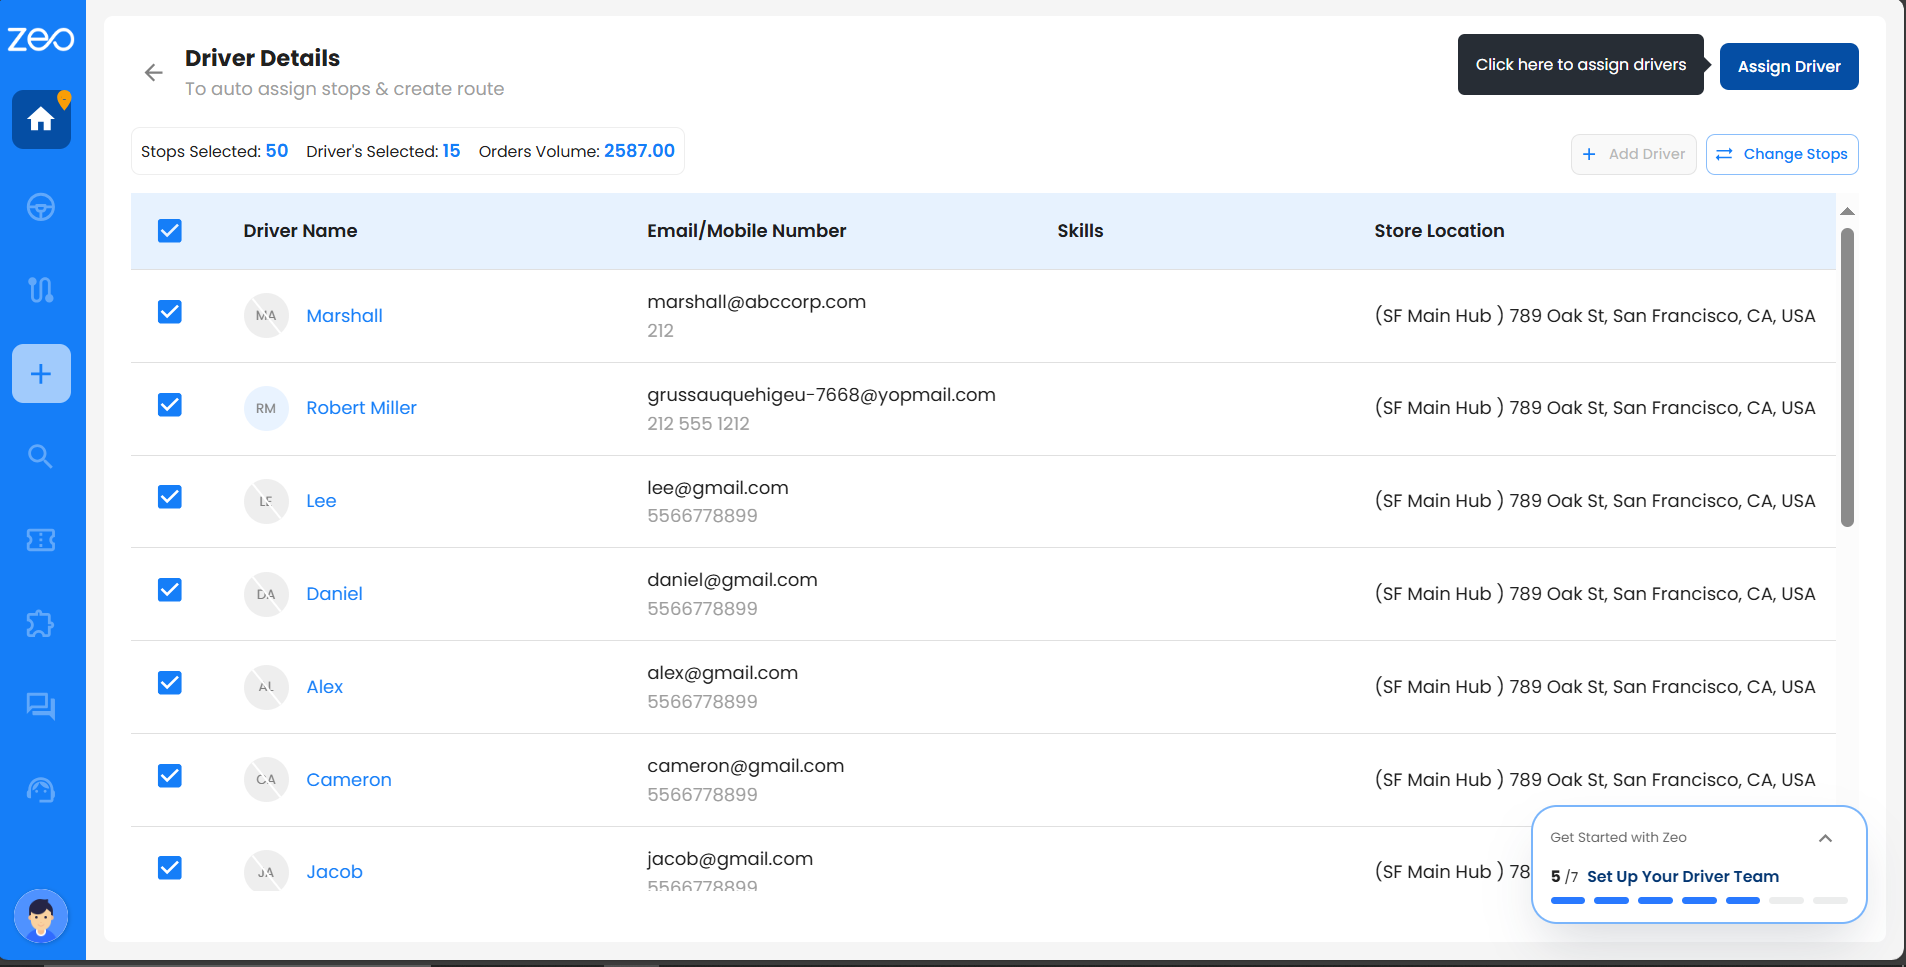The height and width of the screenshot is (967, 1906).
Task: Go back using the left arrow
Action: tap(153, 72)
